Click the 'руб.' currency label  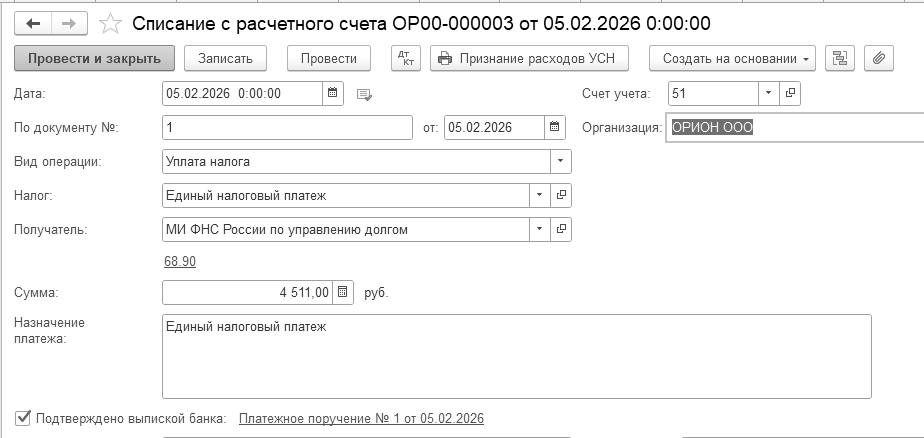tap(377, 292)
